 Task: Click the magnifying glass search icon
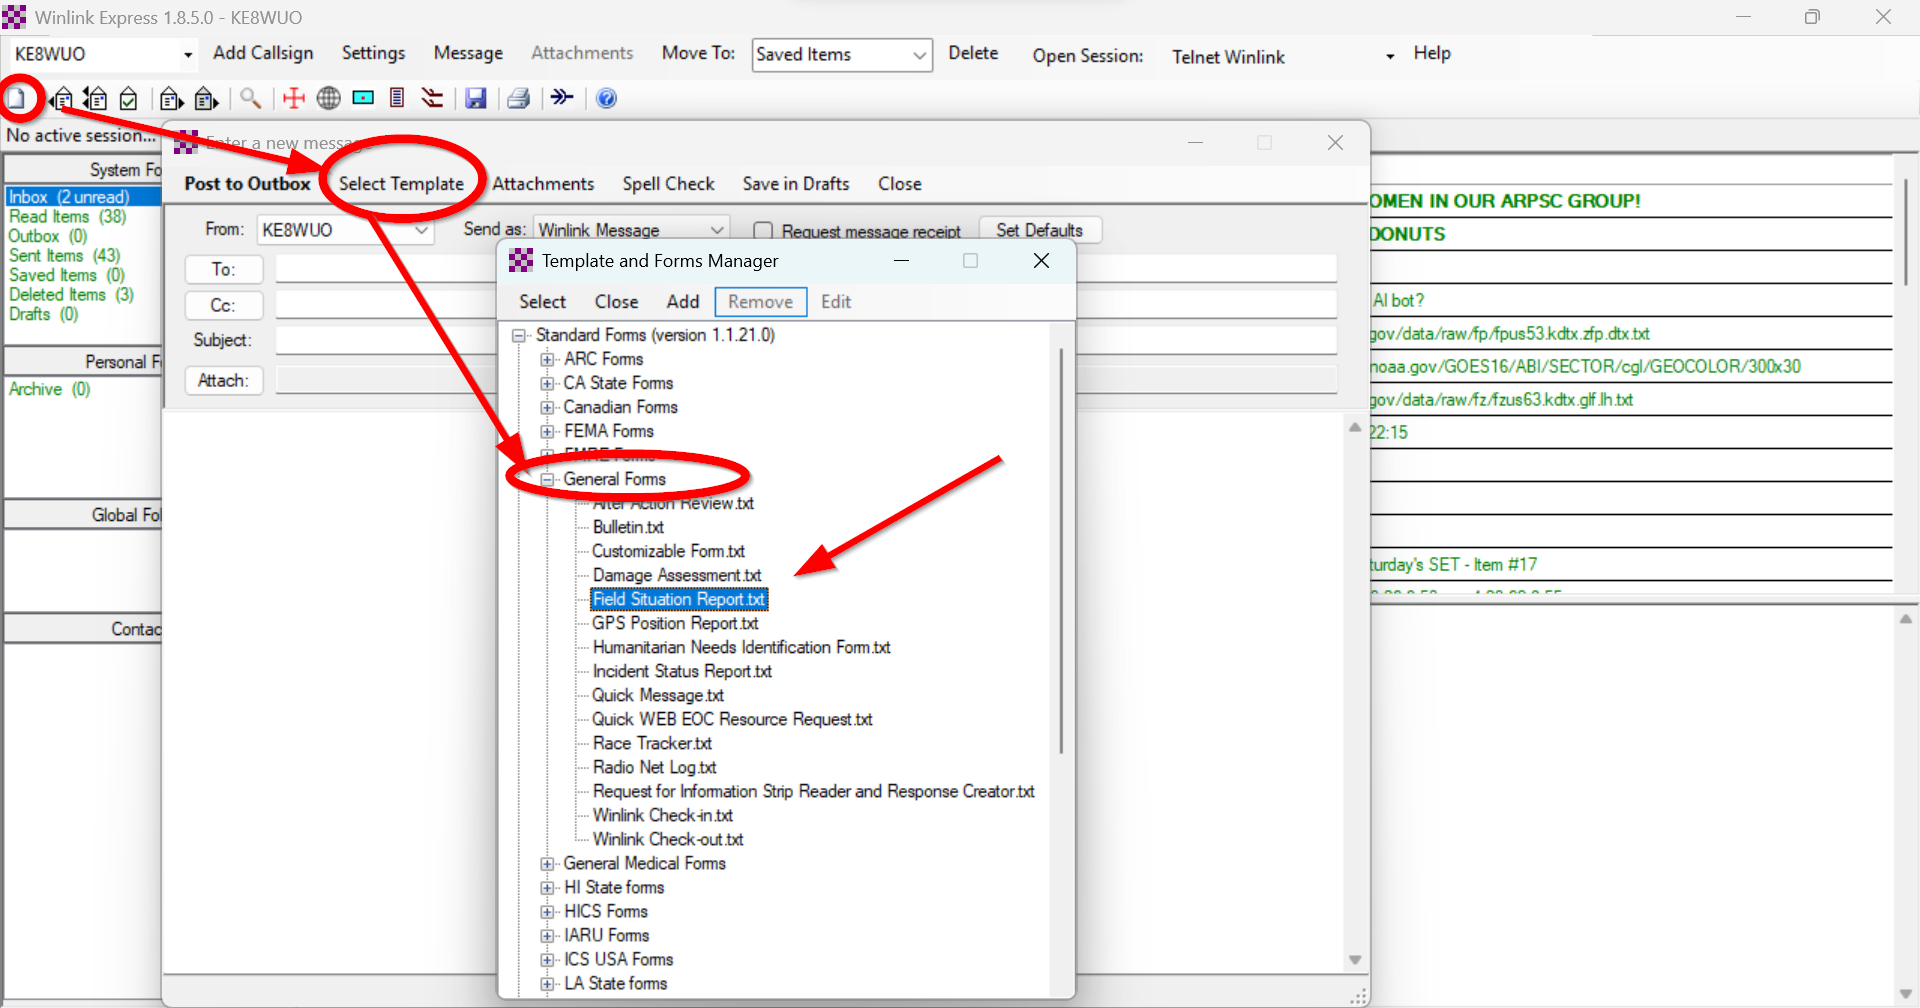(250, 98)
